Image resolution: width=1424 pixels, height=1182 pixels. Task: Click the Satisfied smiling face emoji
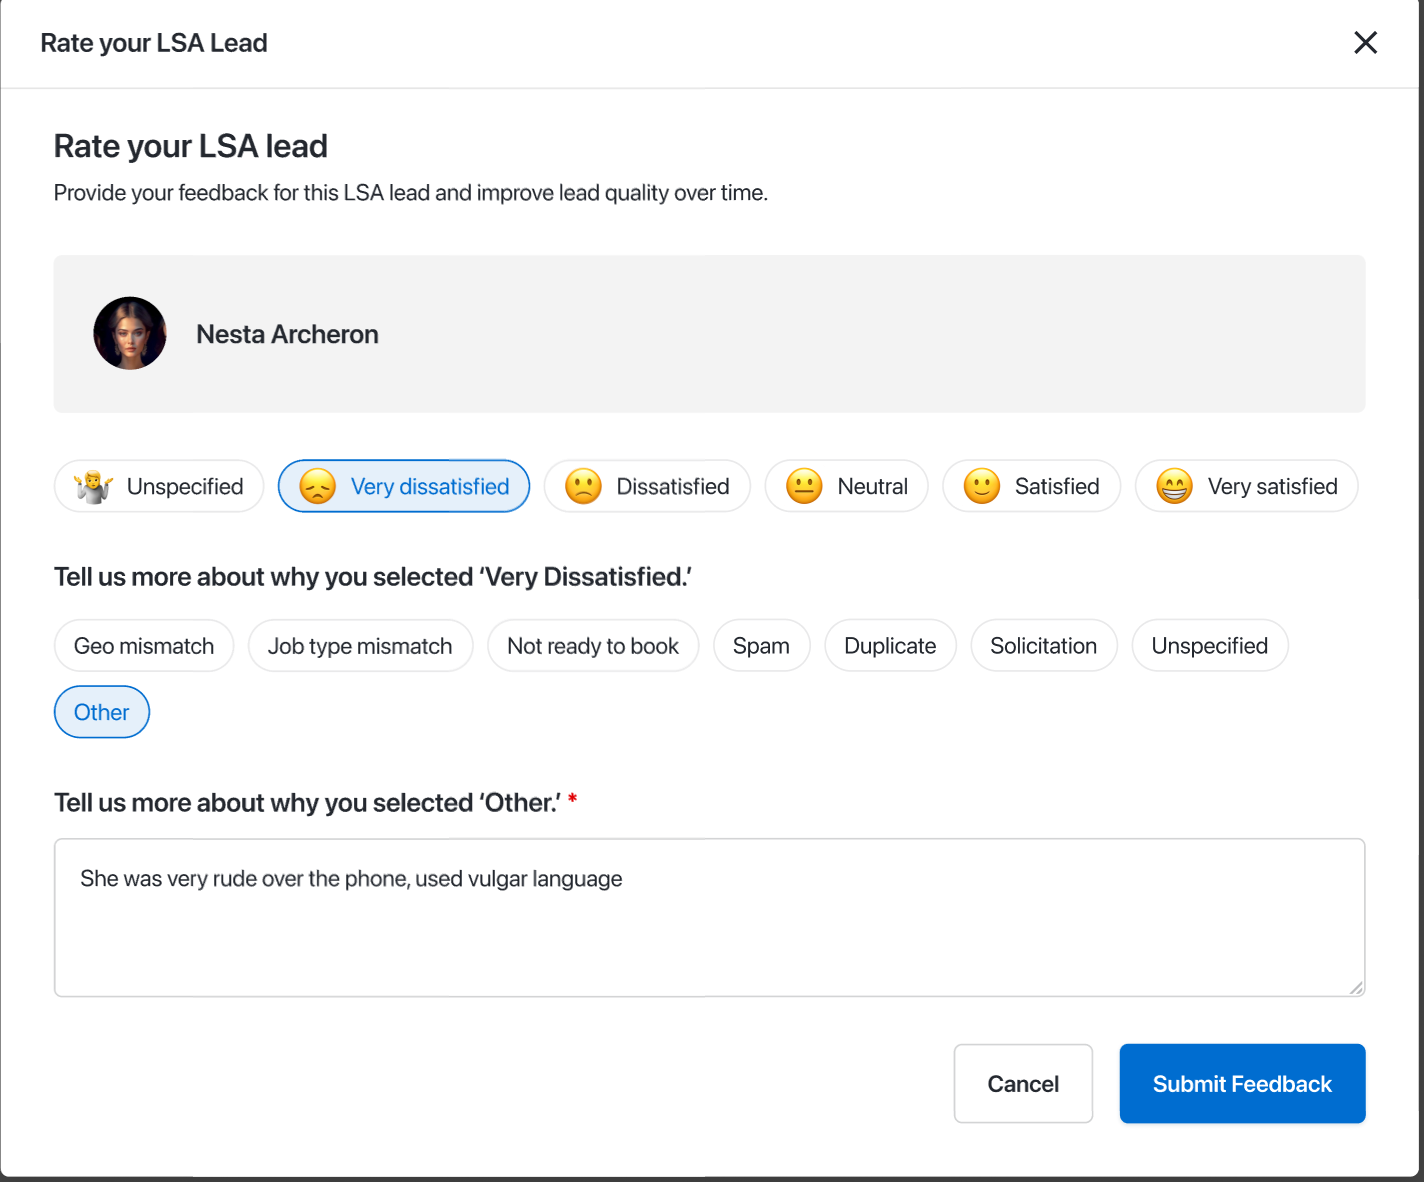click(x=982, y=487)
